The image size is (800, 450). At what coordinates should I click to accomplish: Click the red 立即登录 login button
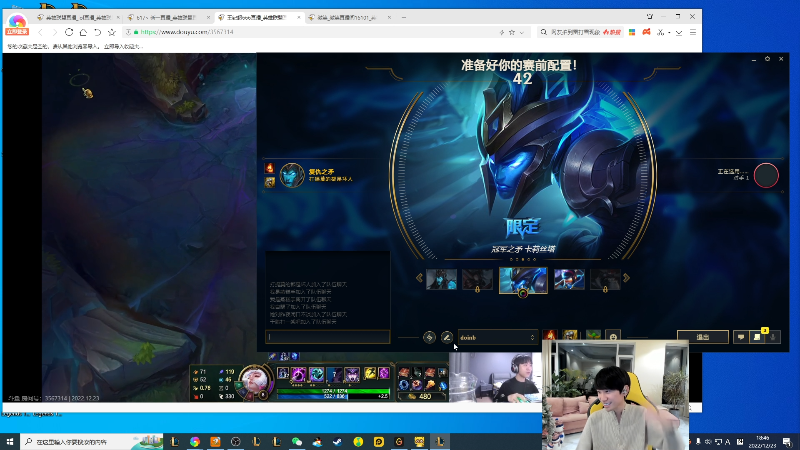pyautogui.click(x=17, y=32)
